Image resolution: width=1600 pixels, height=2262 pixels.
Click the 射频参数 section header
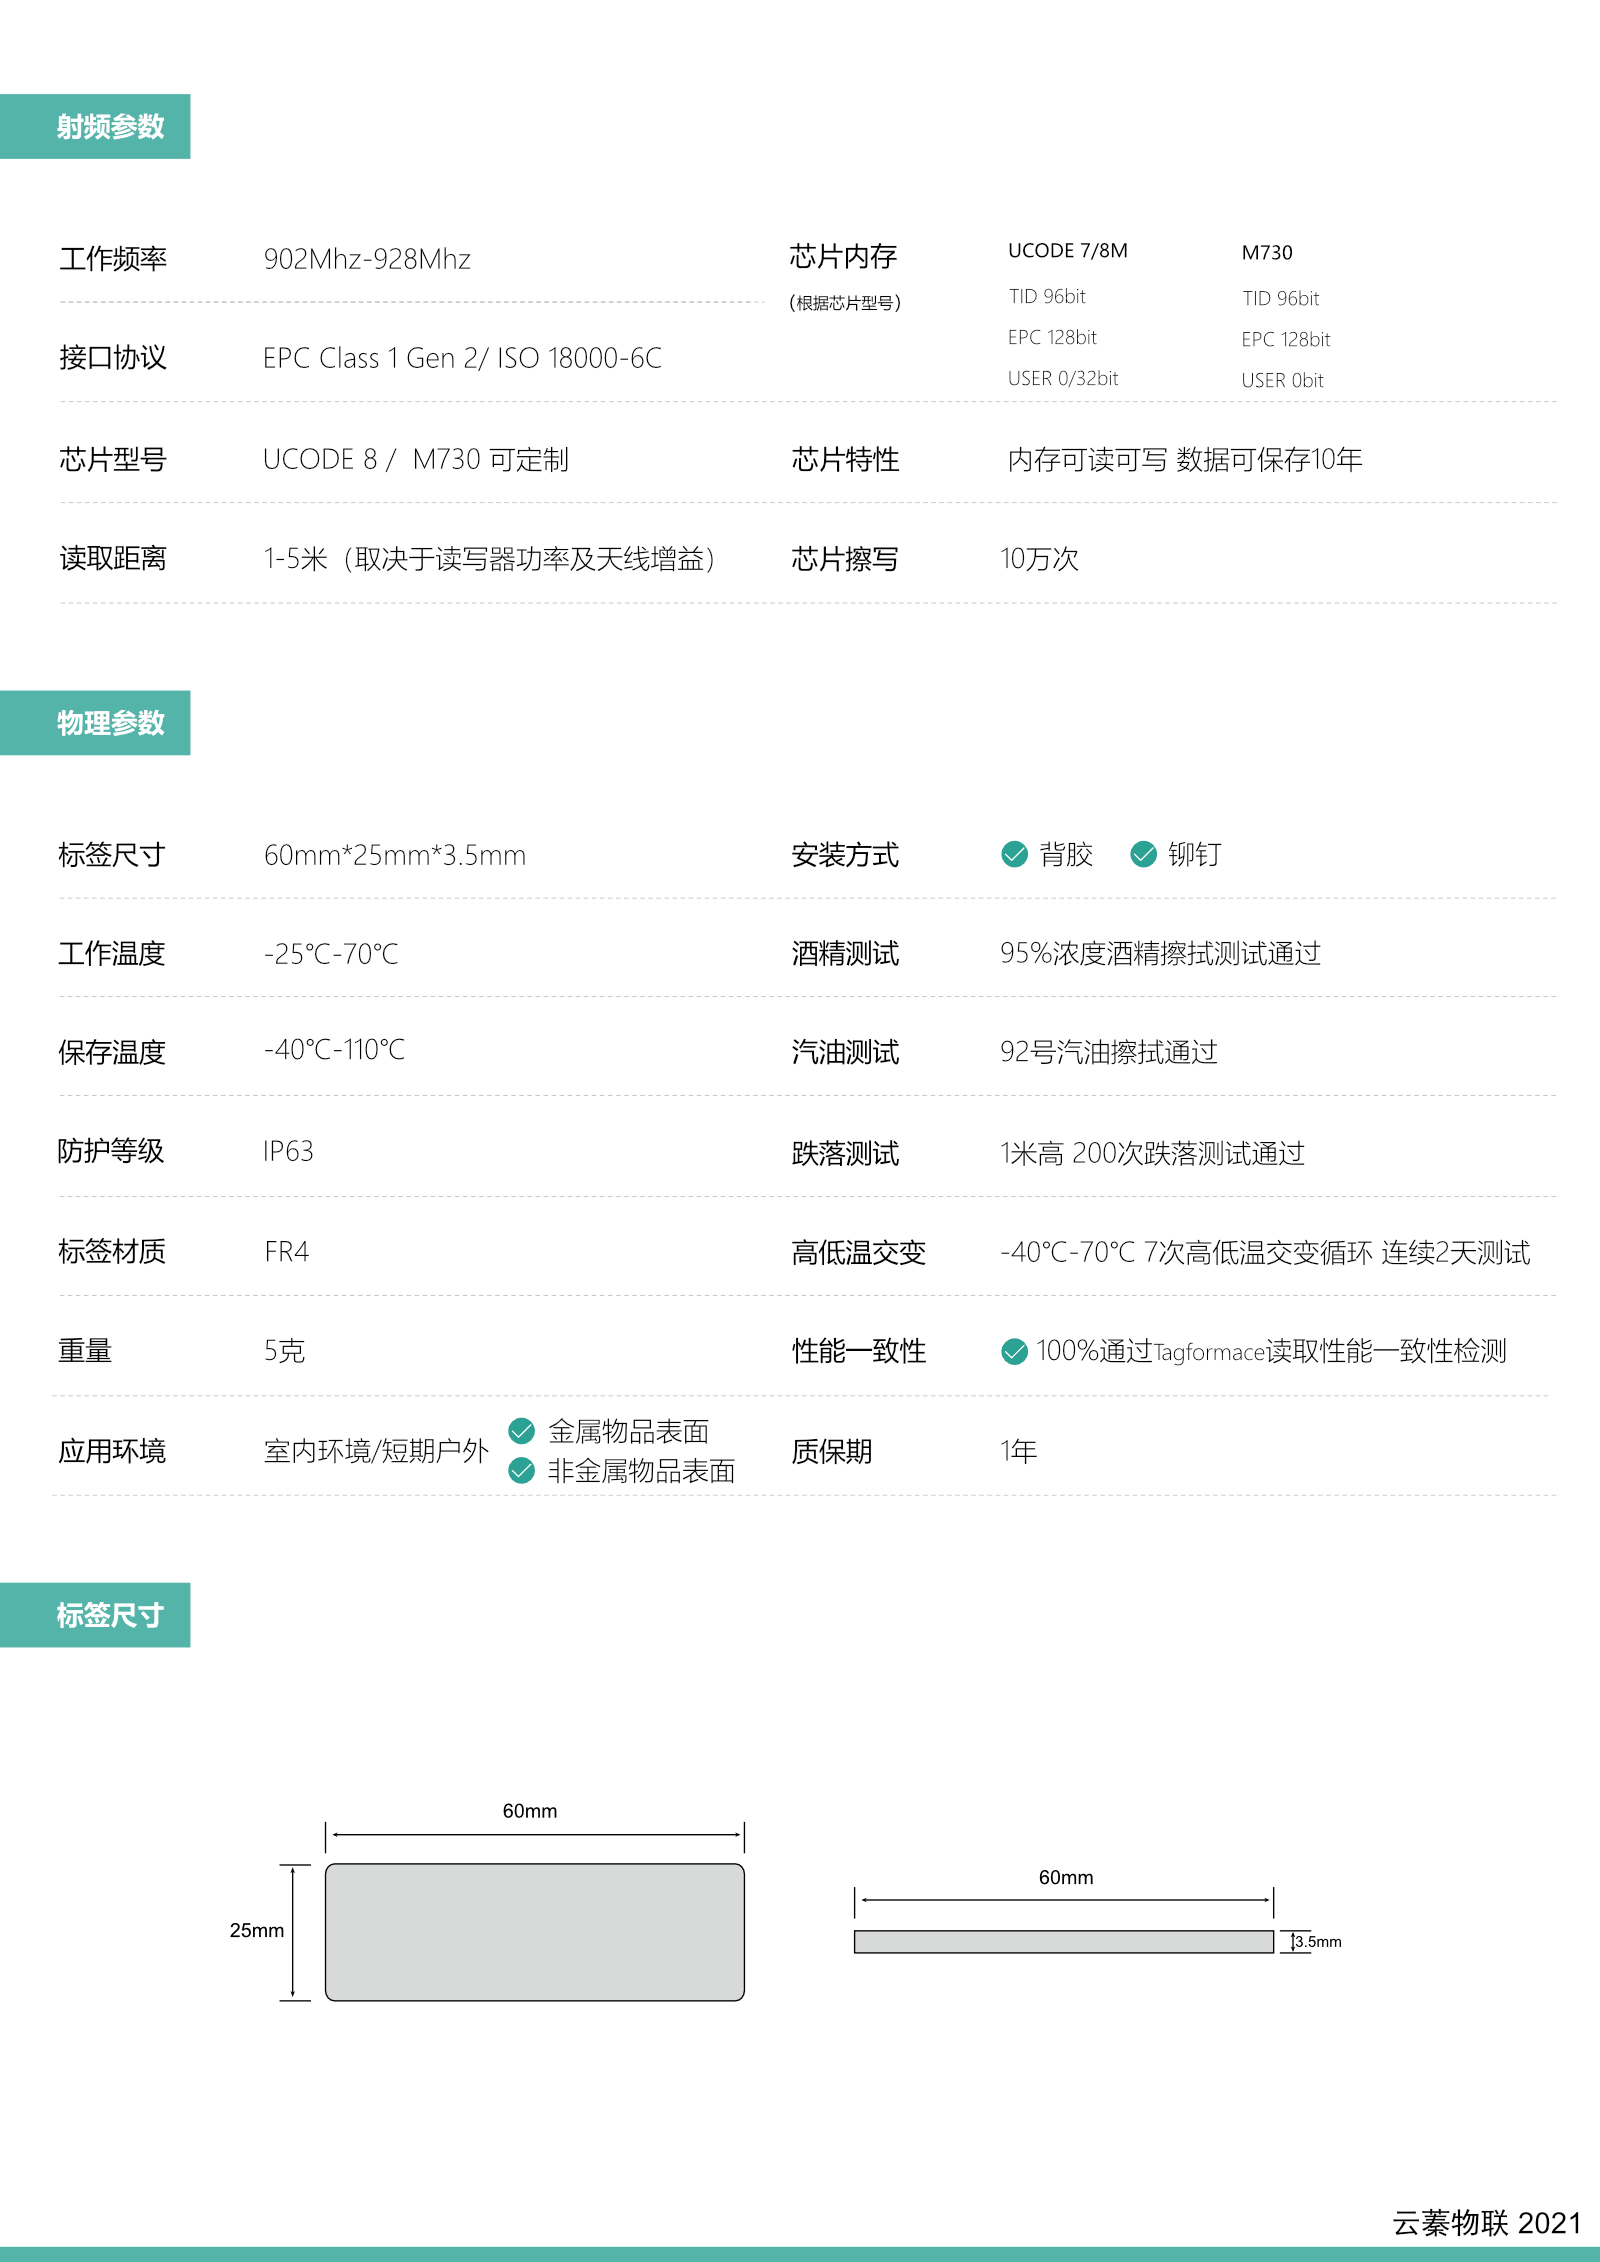coord(95,126)
